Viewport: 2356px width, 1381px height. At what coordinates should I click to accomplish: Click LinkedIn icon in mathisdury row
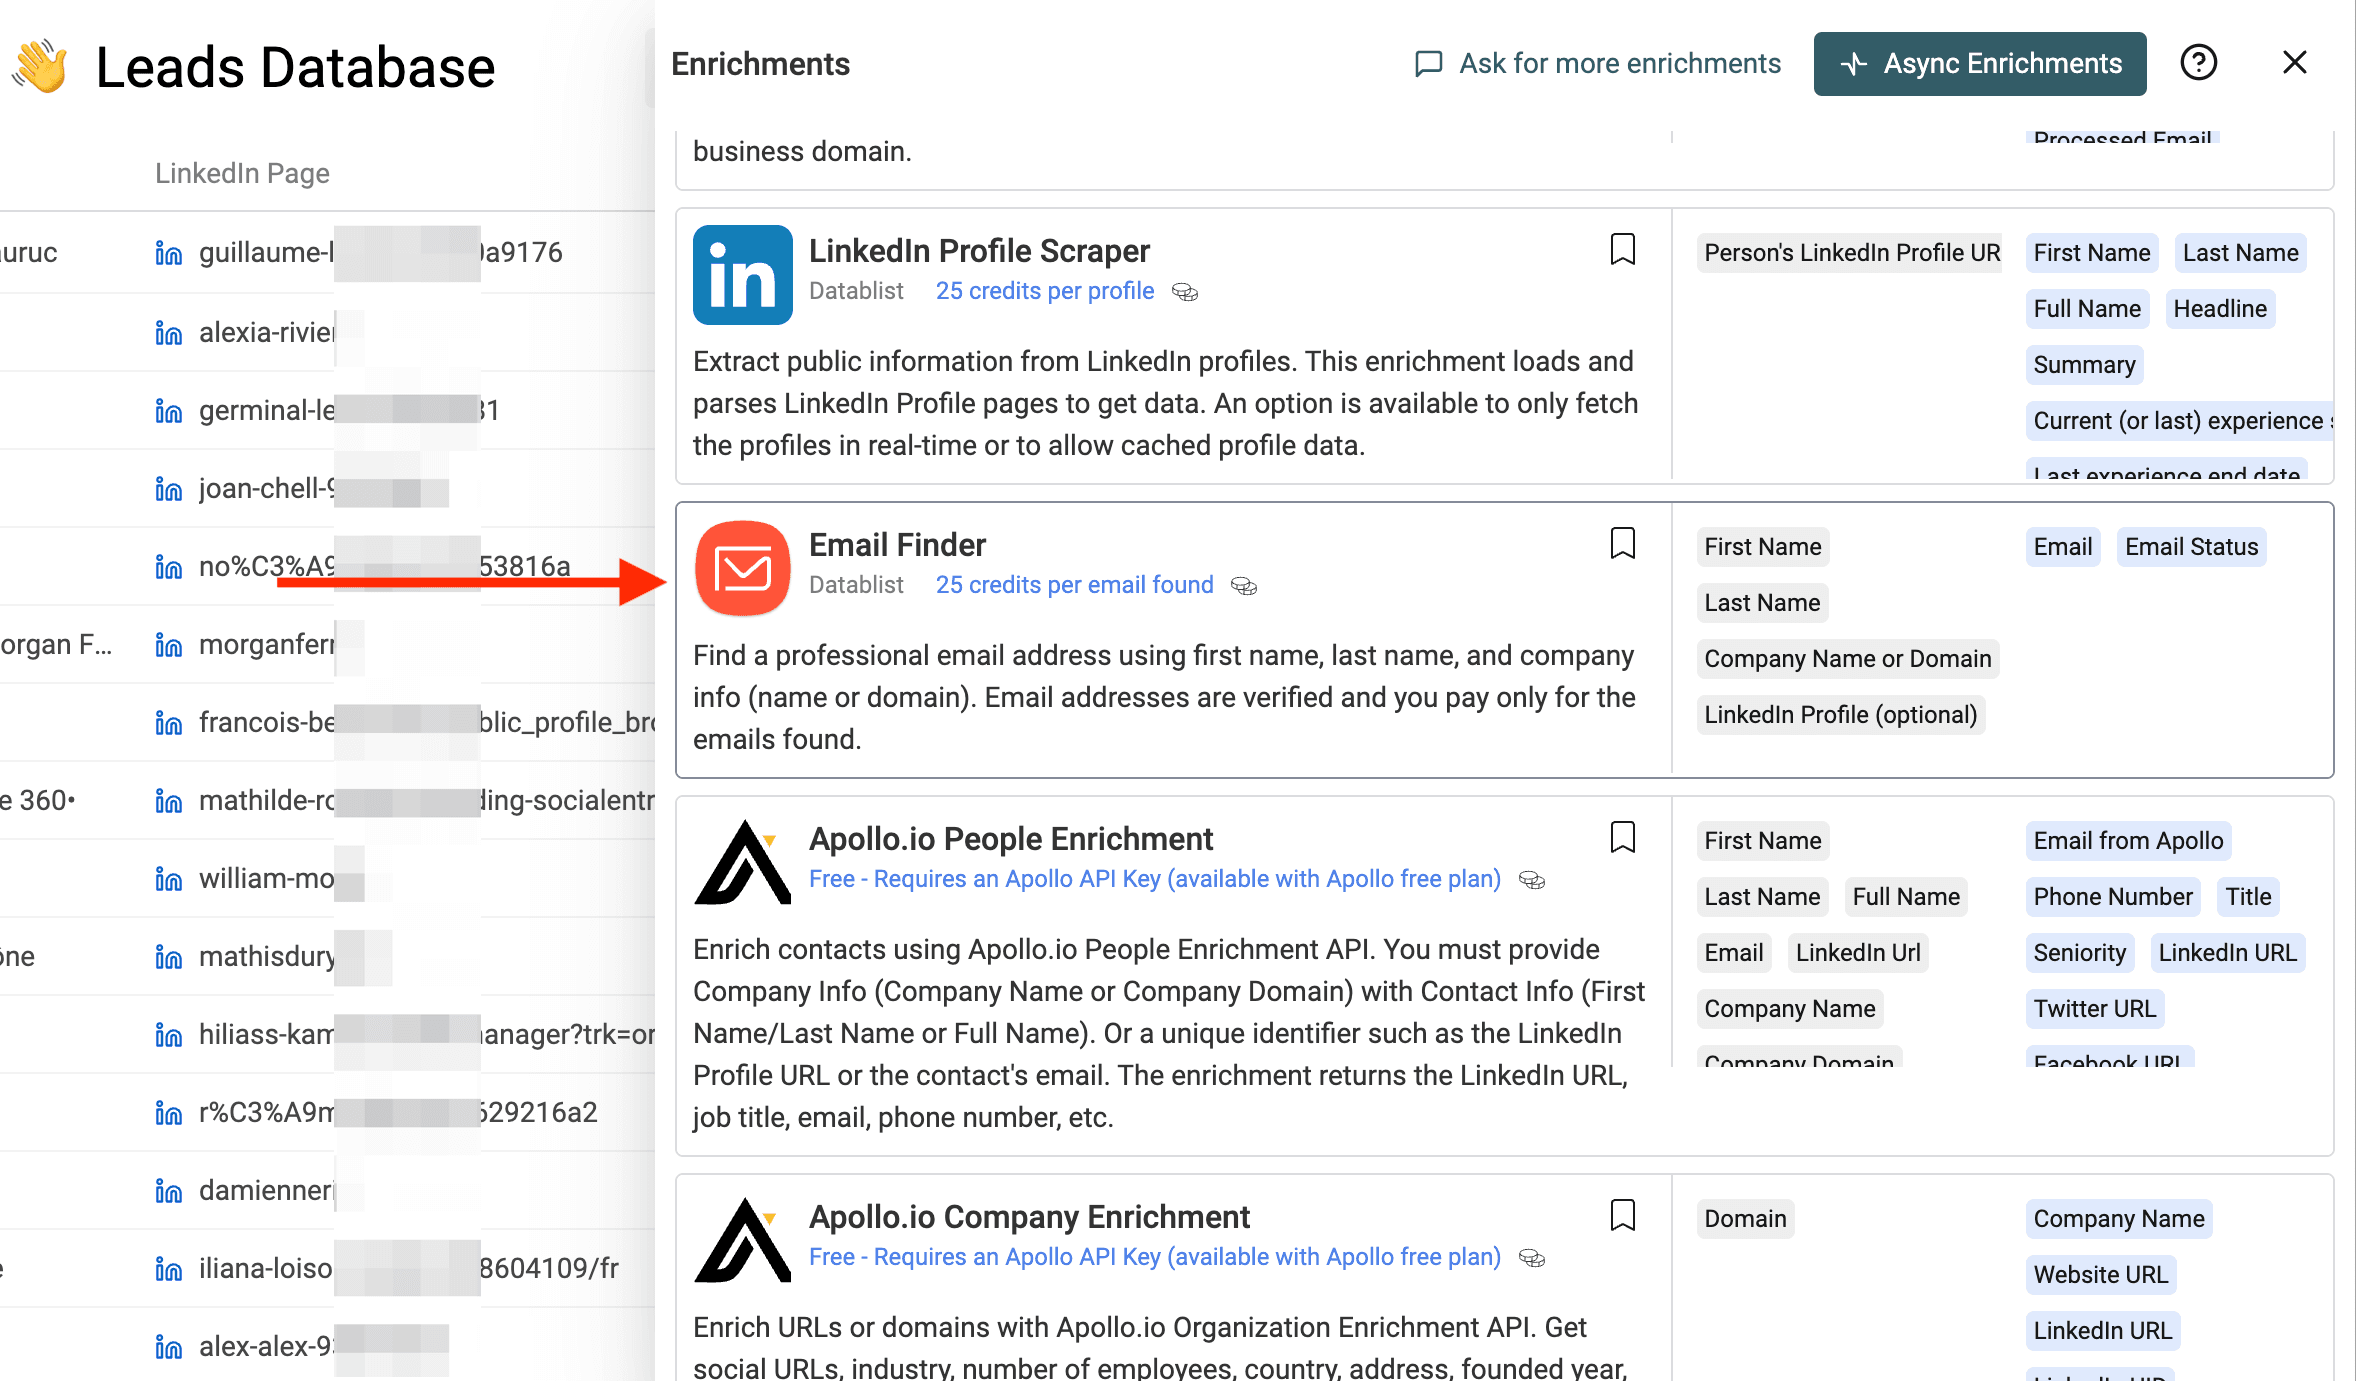pos(168,957)
